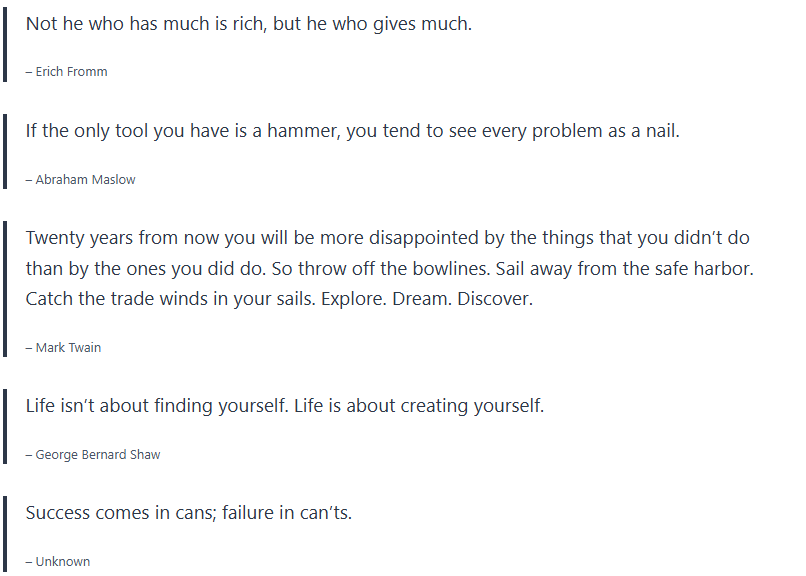Click the Unknown author attribution
The image size is (806, 576).
[62, 562]
